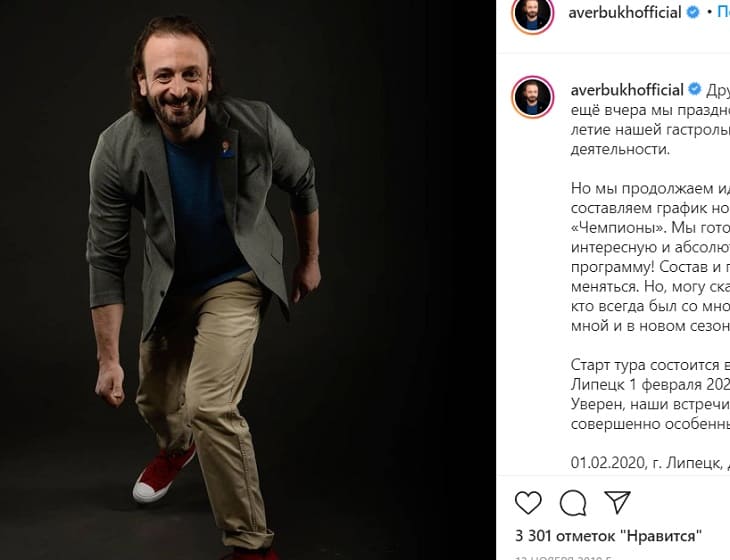Open the profile avatar in the post header
The height and width of the screenshot is (560, 730).
click(532, 15)
